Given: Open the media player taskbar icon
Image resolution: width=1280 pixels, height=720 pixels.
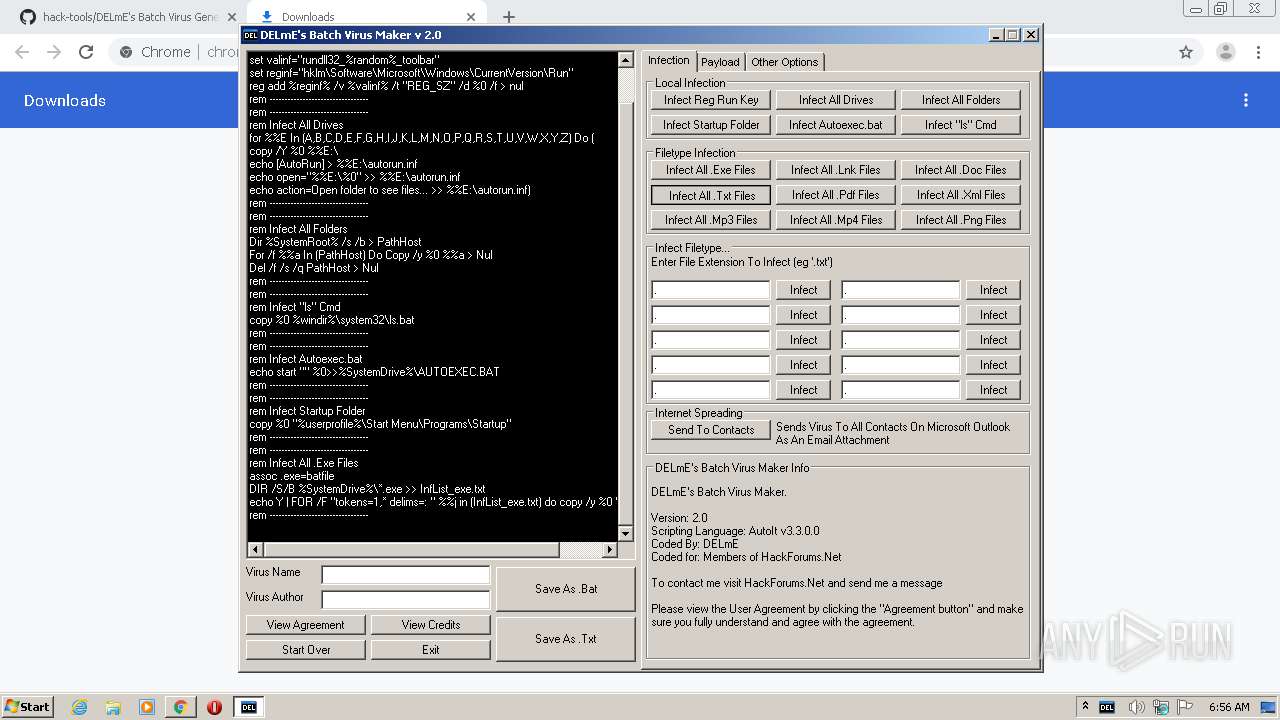Looking at the screenshot, I should tap(147, 707).
